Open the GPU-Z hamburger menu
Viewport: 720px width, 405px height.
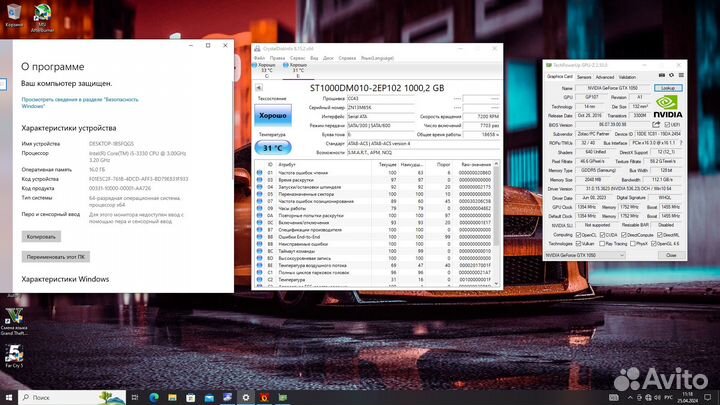tap(681, 75)
